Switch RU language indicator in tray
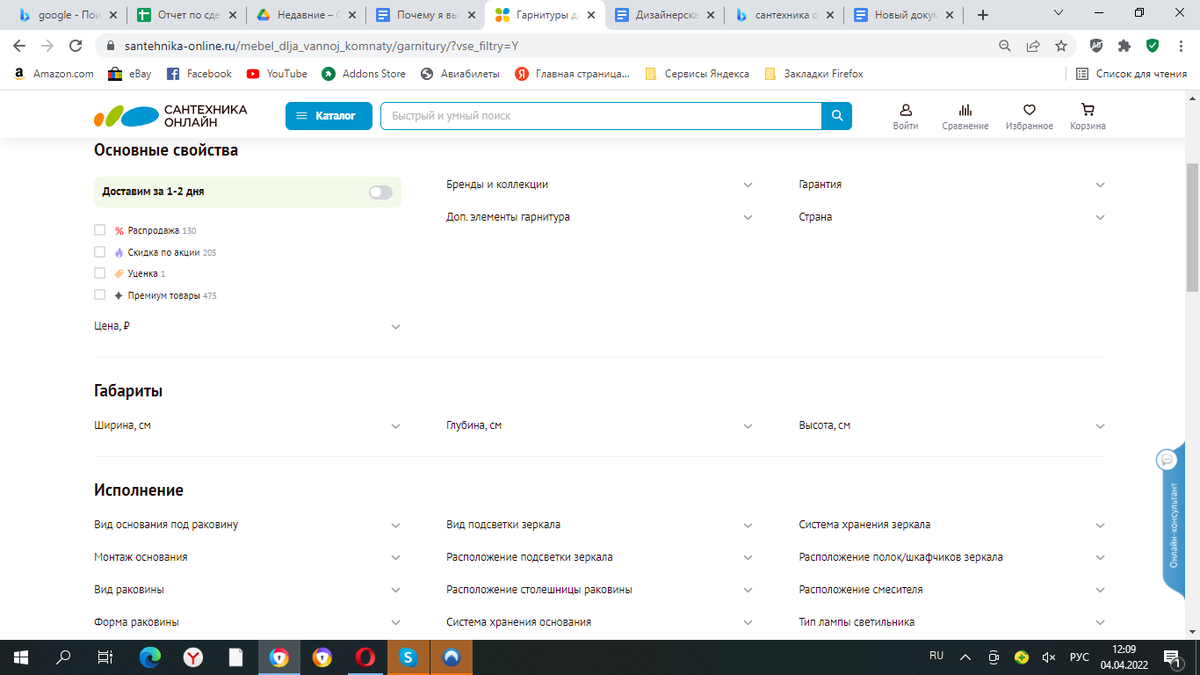This screenshot has width=1200, height=675. (x=936, y=656)
